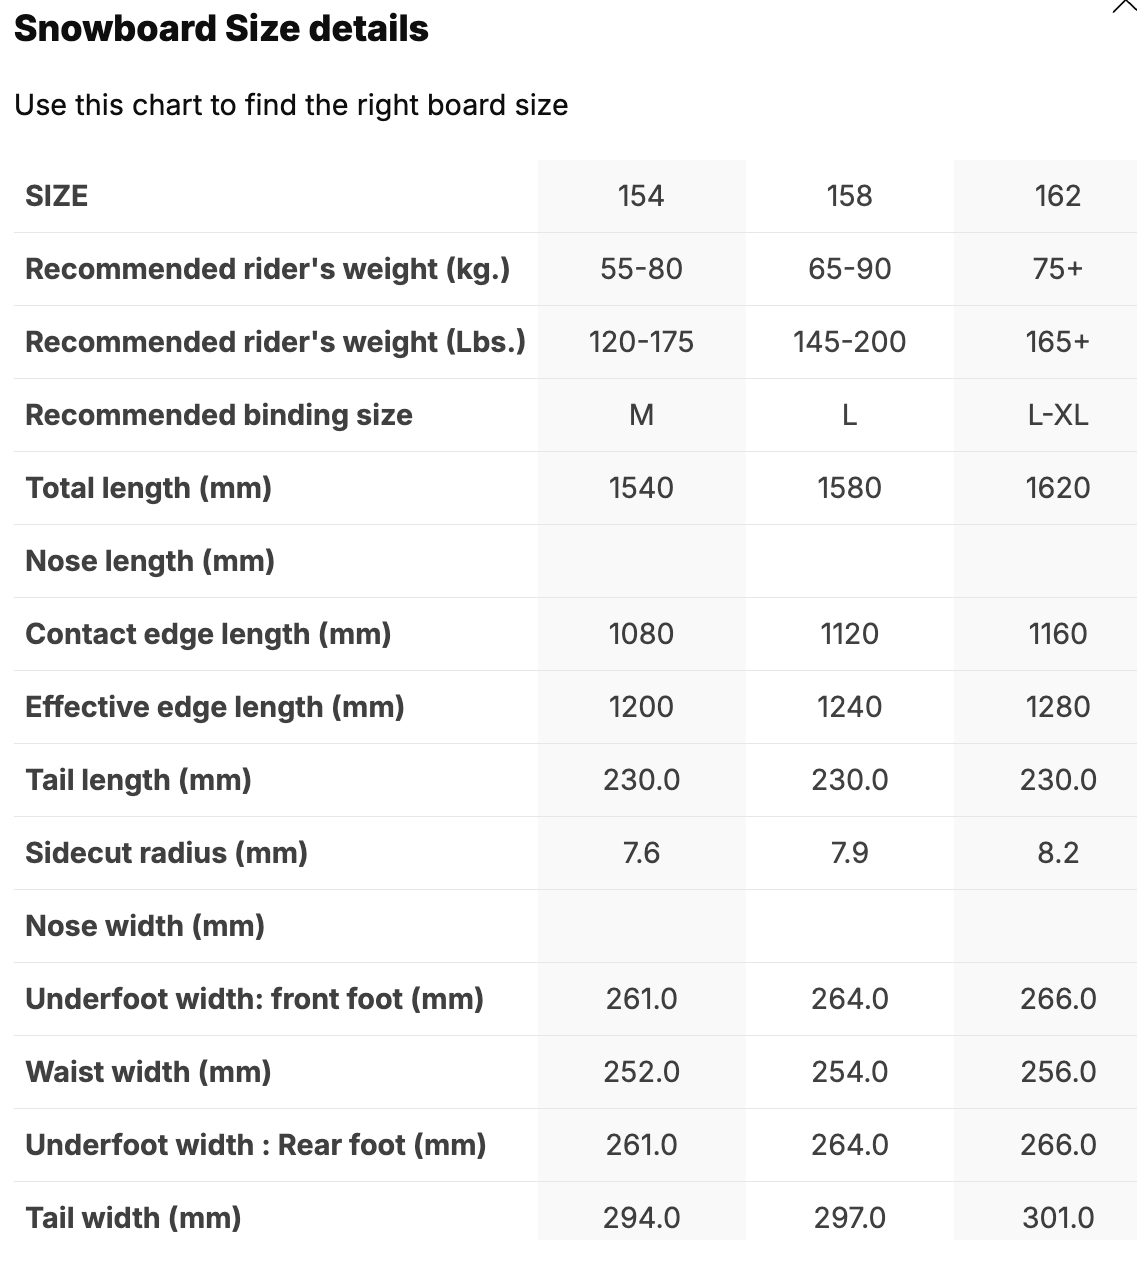Click the 'Use this chart' description text
Viewport: 1137px width, 1270px height.
[x=291, y=105]
